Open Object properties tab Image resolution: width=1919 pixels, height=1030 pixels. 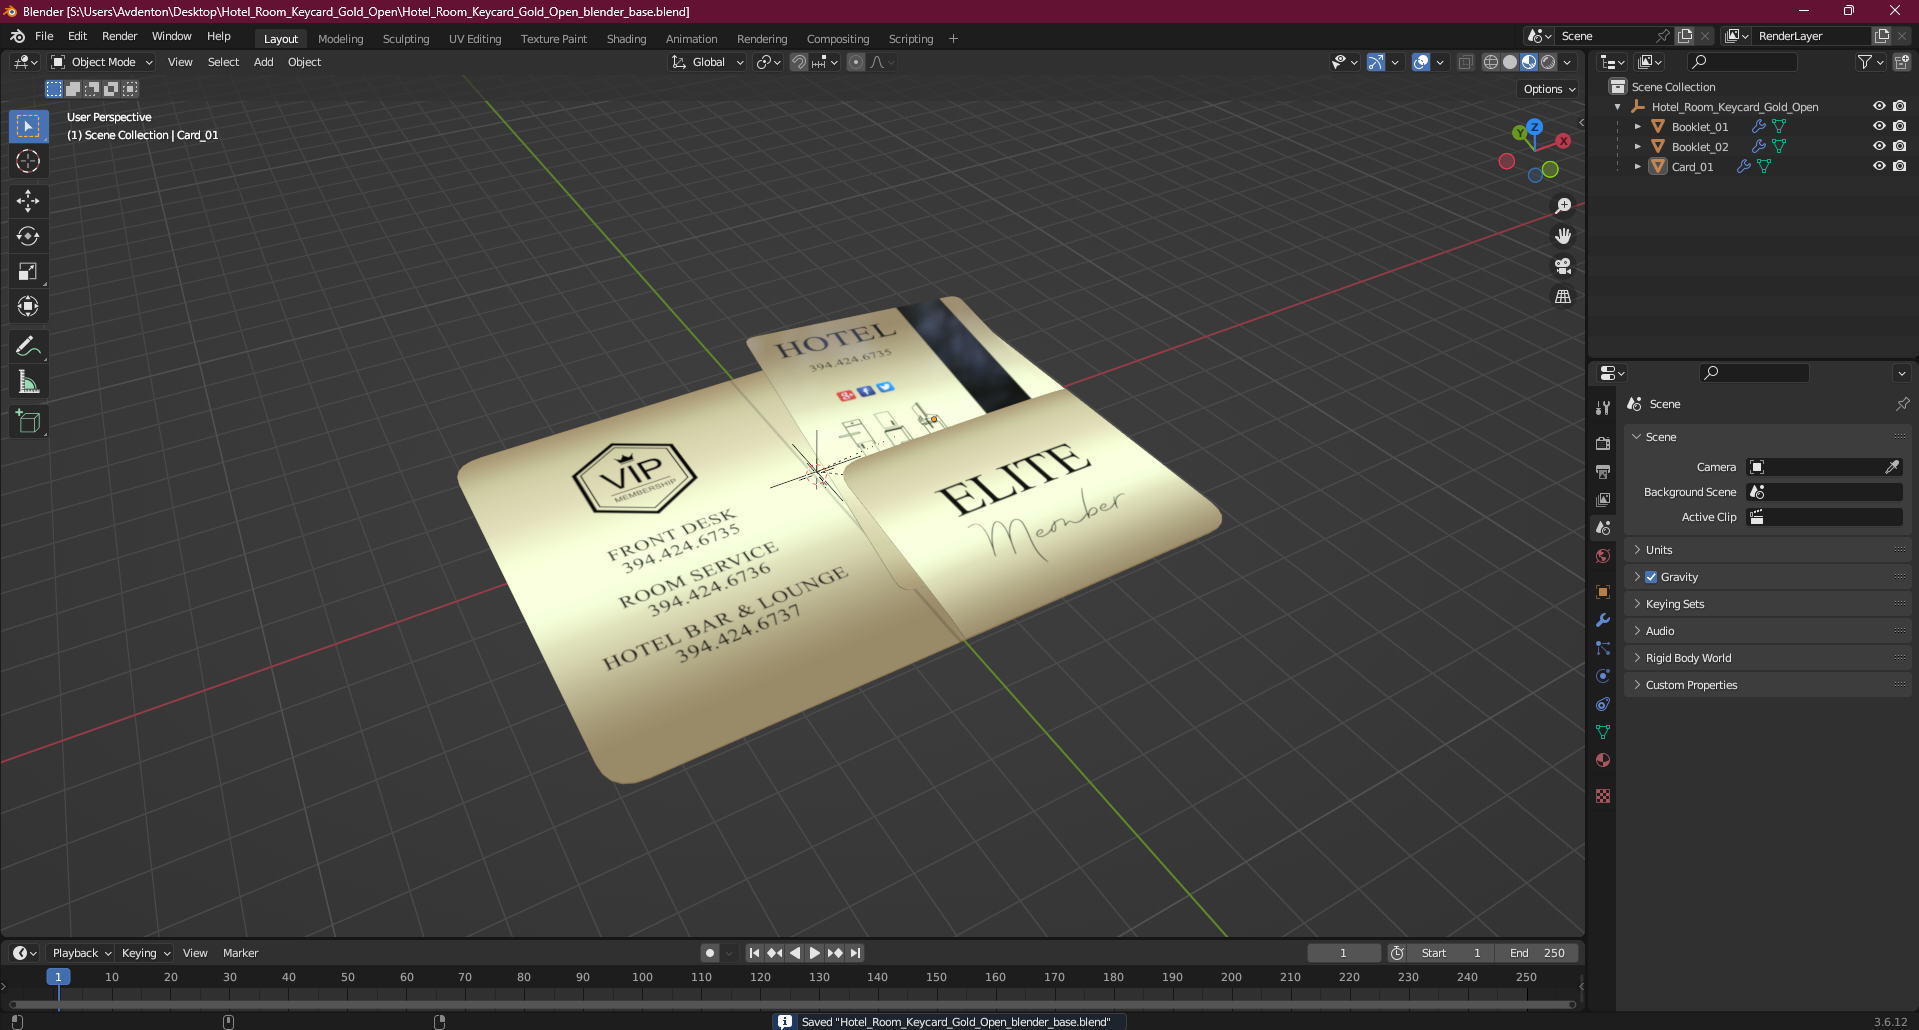click(1603, 592)
